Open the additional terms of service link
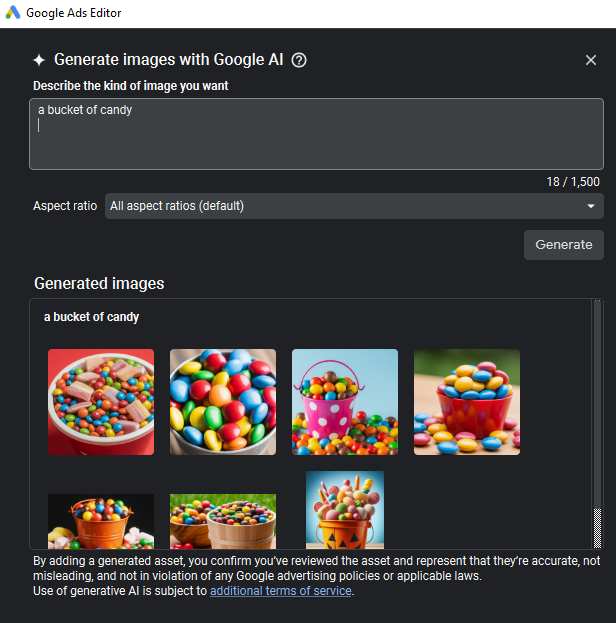616x623 pixels. tap(280, 591)
